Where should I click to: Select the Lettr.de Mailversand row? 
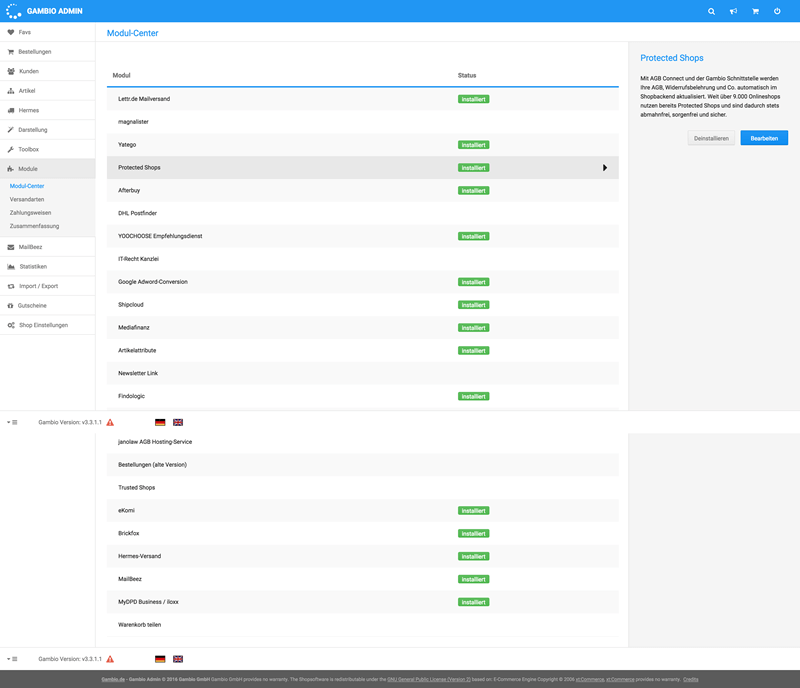(363, 99)
